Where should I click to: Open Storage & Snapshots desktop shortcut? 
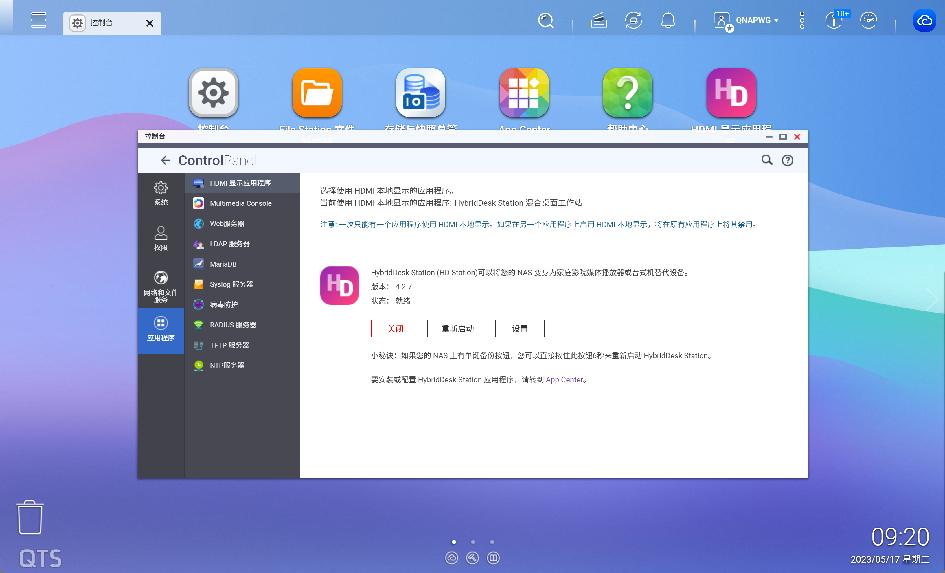[x=421, y=93]
